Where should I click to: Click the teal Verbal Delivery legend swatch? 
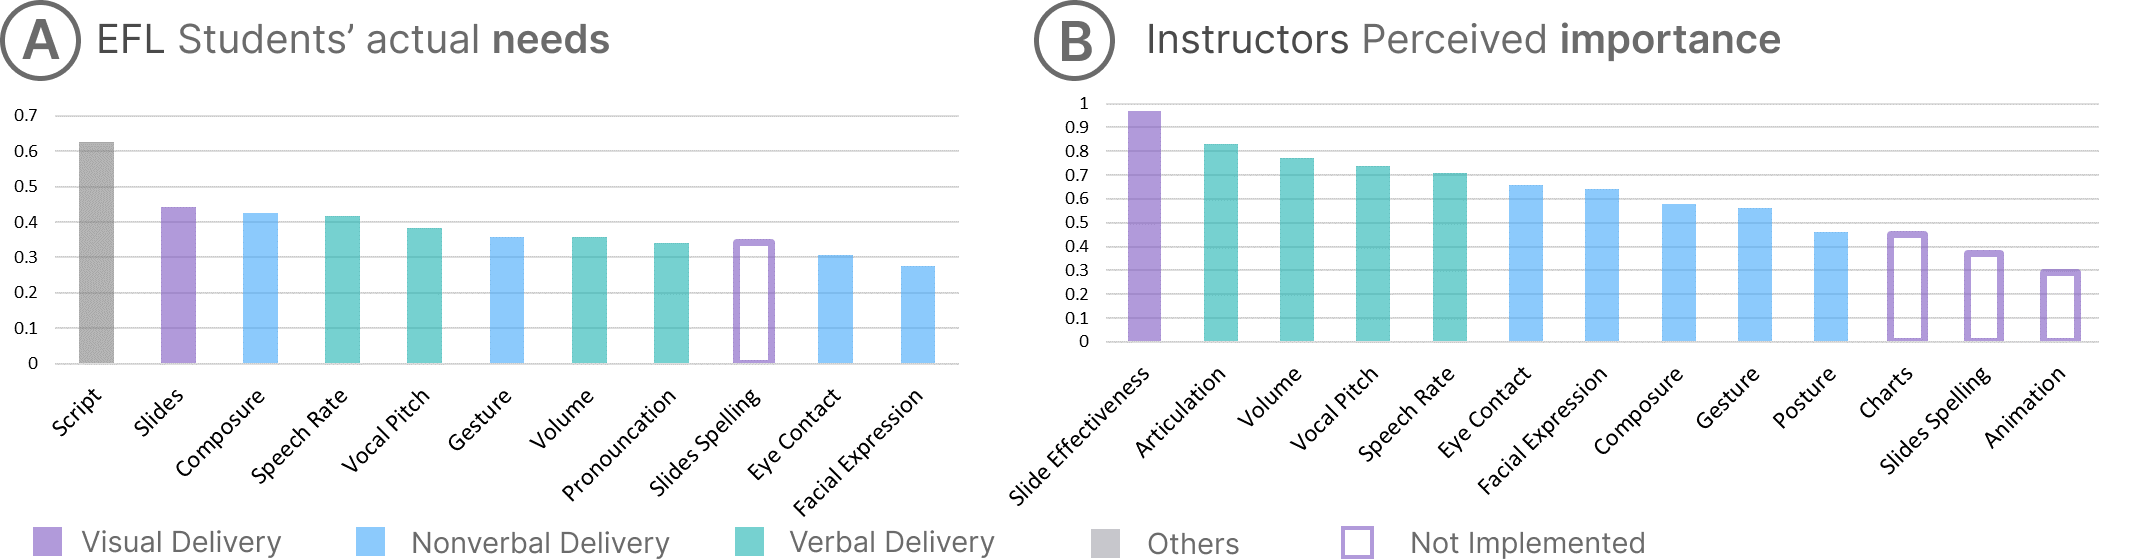(x=749, y=541)
